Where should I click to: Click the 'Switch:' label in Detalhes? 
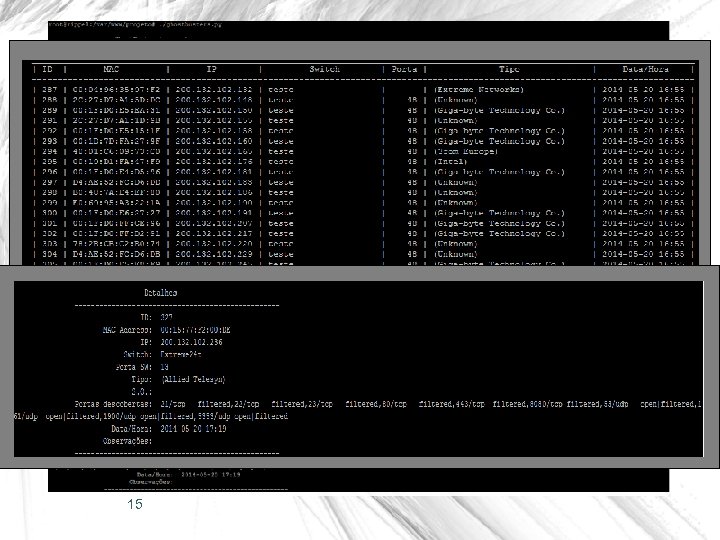[138, 354]
